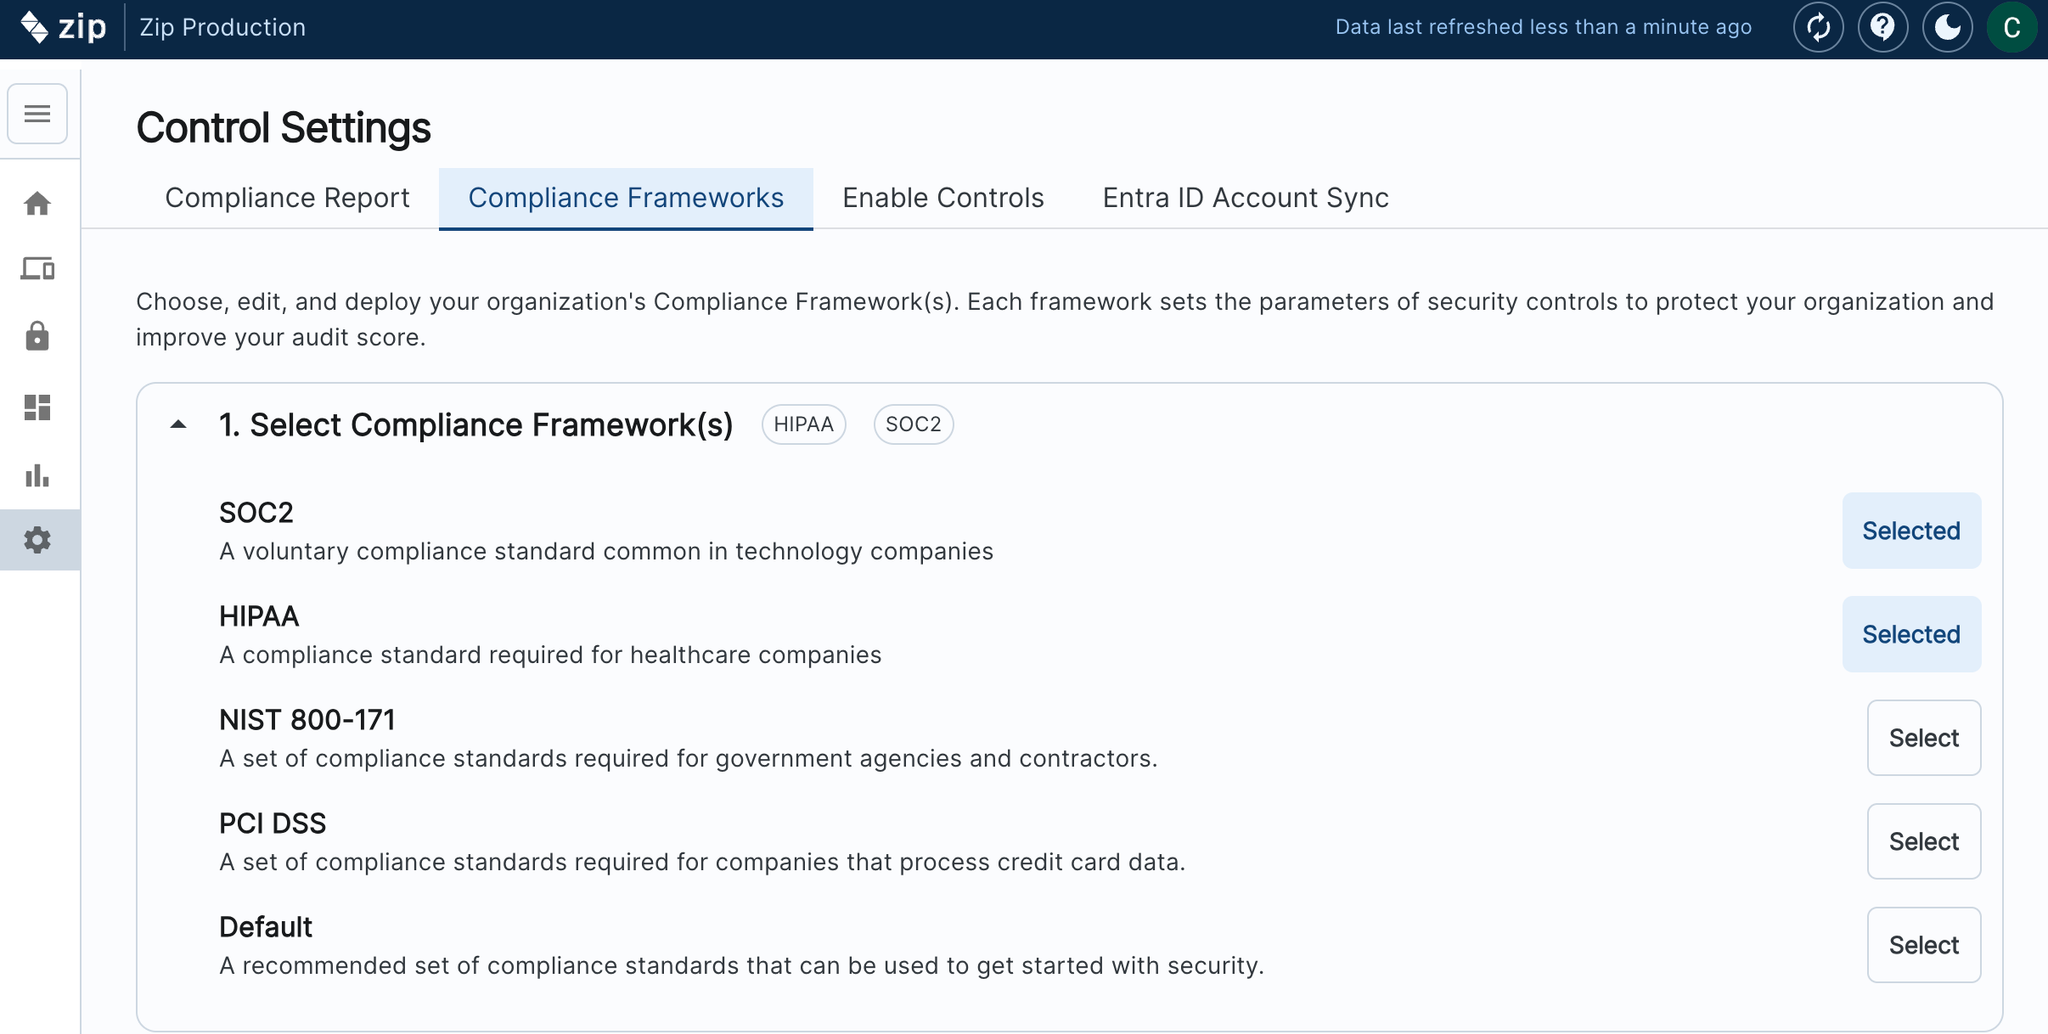Open the help question mark icon
The width and height of the screenshot is (2048, 1034).
1882,27
